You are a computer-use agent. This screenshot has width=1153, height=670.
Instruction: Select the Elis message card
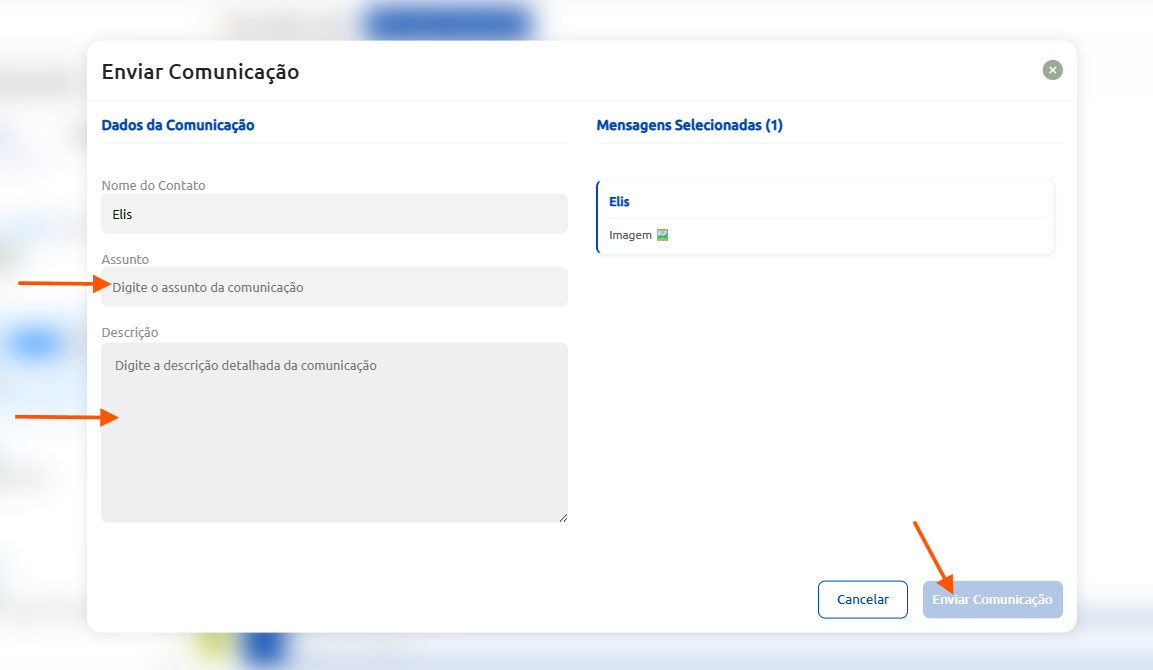click(825, 218)
